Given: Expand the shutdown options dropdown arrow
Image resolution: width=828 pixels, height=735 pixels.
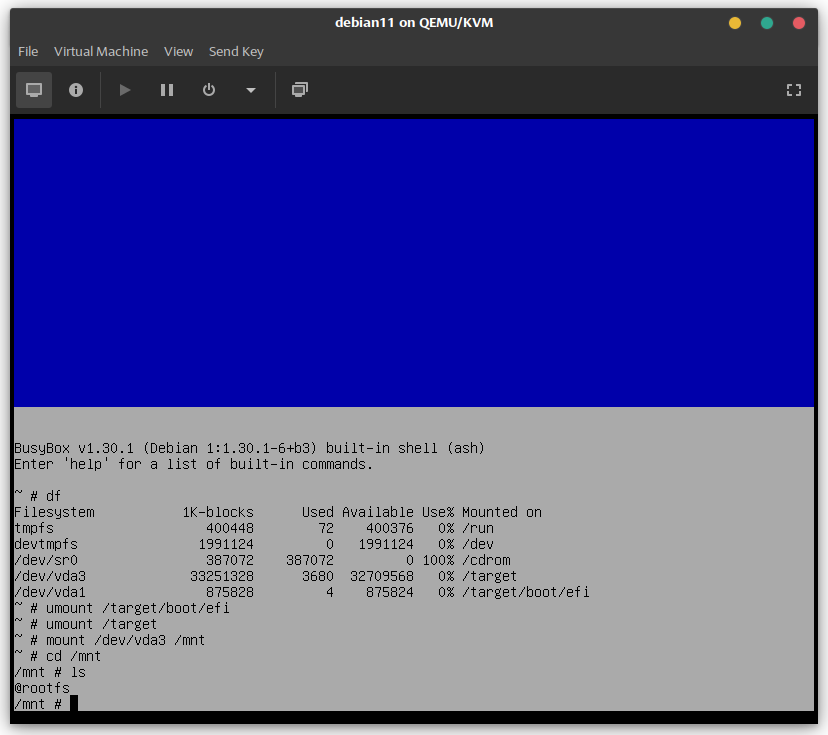Looking at the screenshot, I should point(251,90).
